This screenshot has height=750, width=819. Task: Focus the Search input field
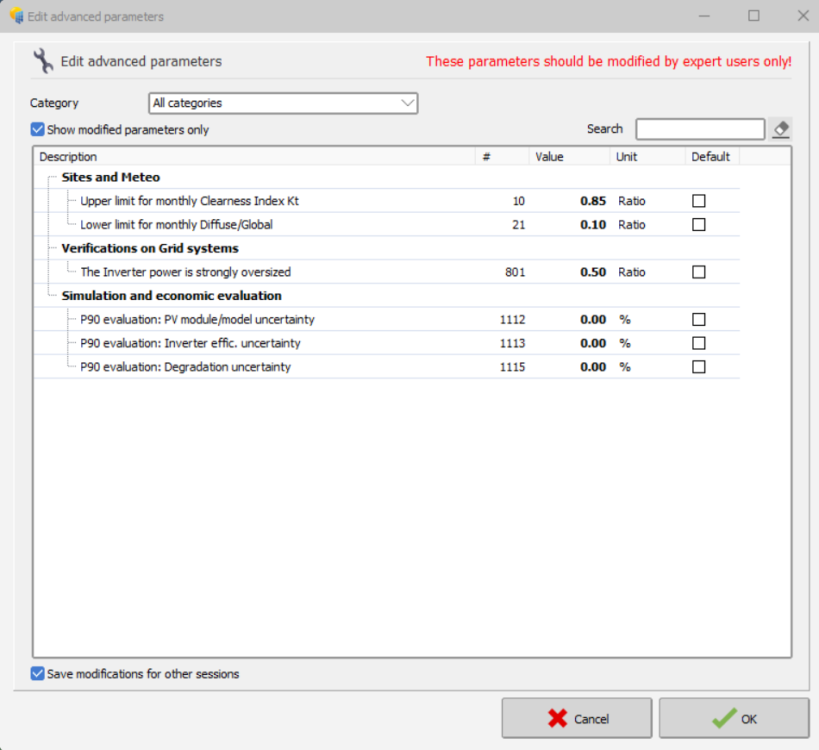tap(700, 129)
